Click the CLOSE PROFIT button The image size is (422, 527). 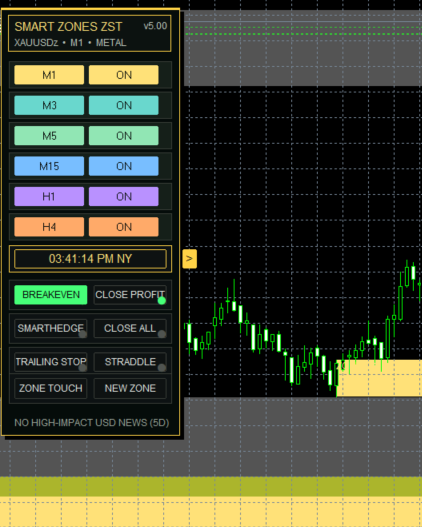130,295
